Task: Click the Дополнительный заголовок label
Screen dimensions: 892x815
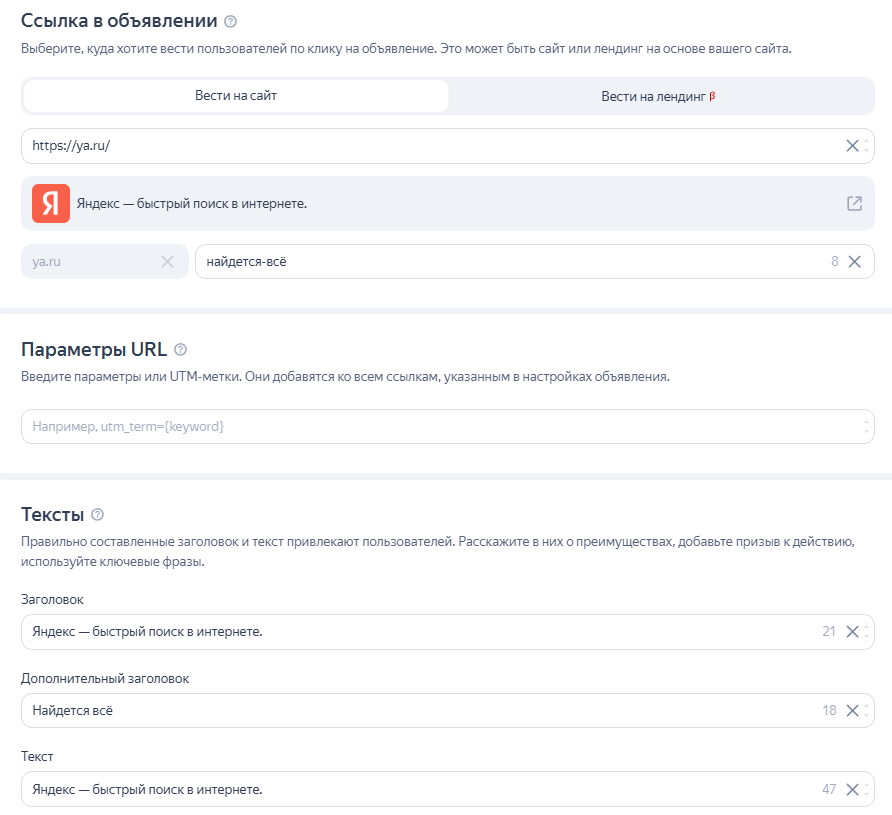Action: (105, 679)
